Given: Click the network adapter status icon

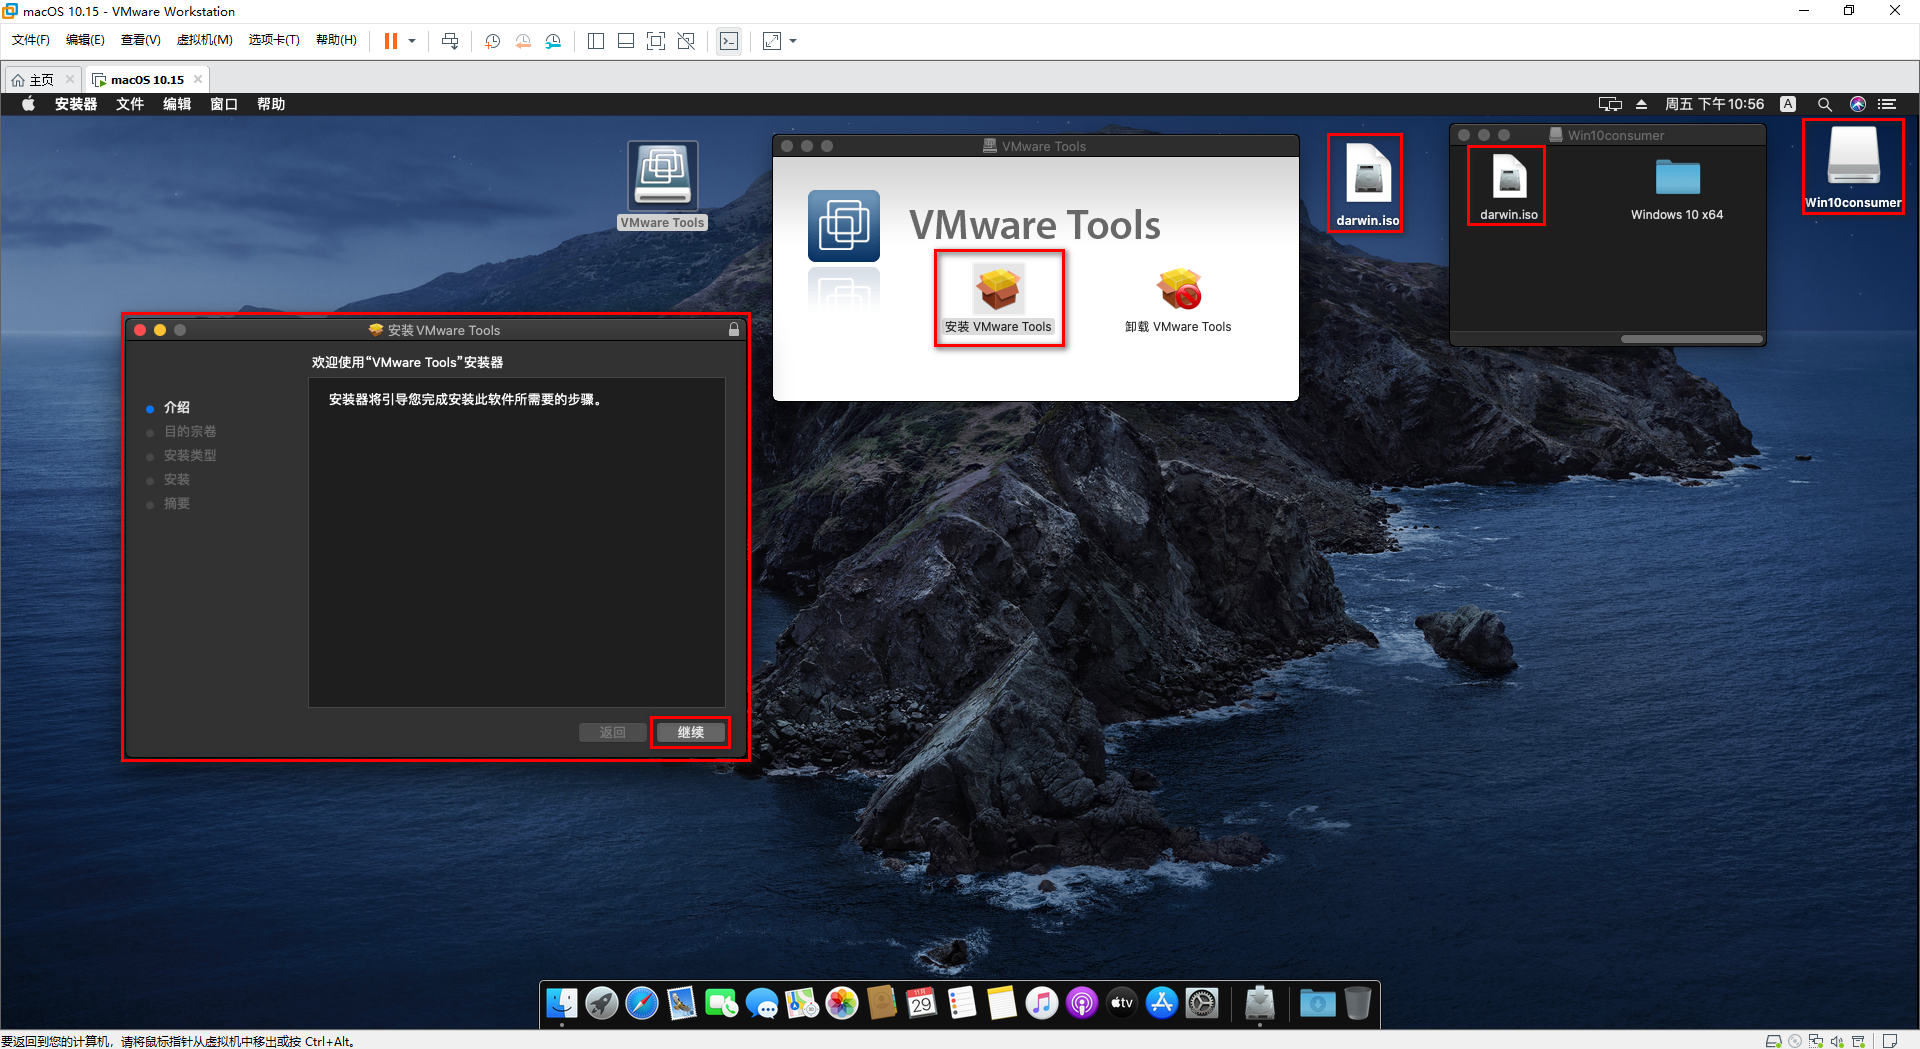Looking at the screenshot, I should coord(1816,1041).
